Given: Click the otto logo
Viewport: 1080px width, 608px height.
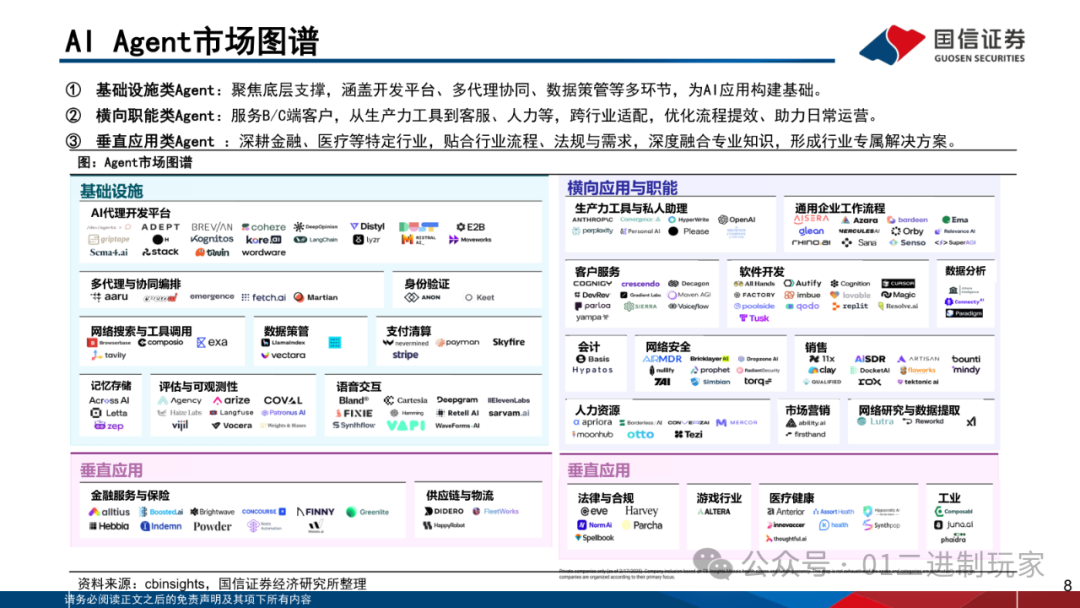Looking at the screenshot, I should pyautogui.click(x=640, y=434).
